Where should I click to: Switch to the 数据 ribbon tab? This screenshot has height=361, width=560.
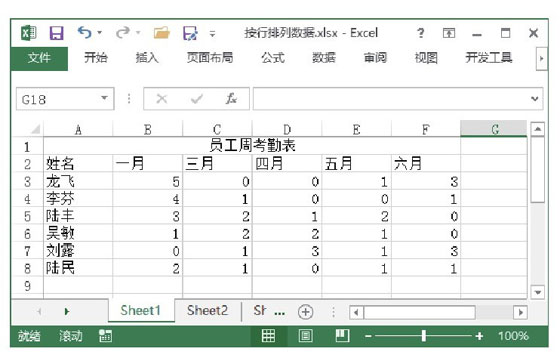click(324, 57)
